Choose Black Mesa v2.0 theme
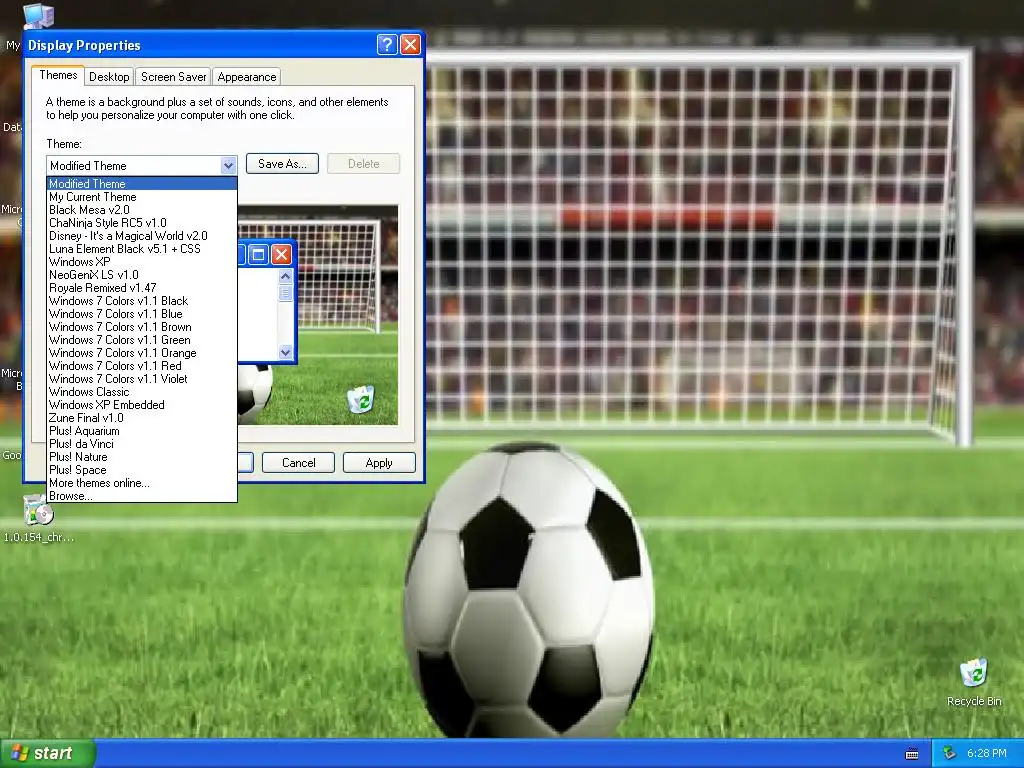The width and height of the screenshot is (1024, 768). [142, 210]
